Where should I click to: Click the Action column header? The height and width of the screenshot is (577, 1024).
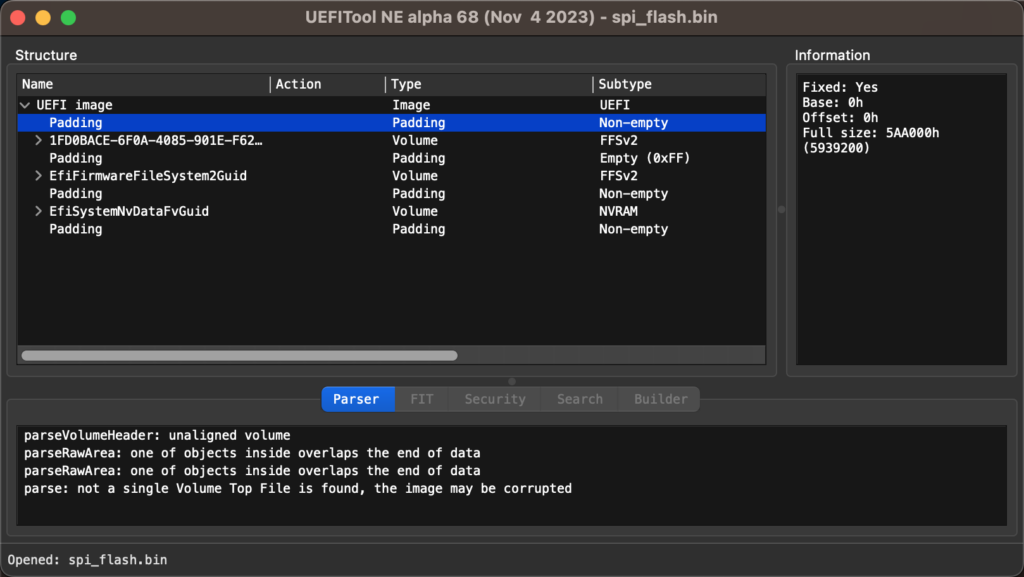pos(328,84)
